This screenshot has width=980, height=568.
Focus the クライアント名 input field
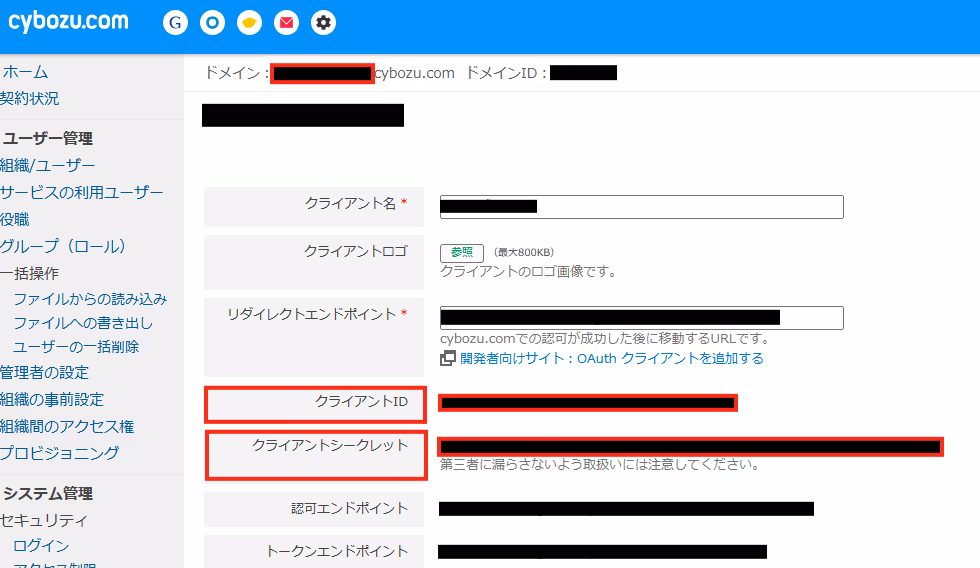pyautogui.click(x=642, y=207)
